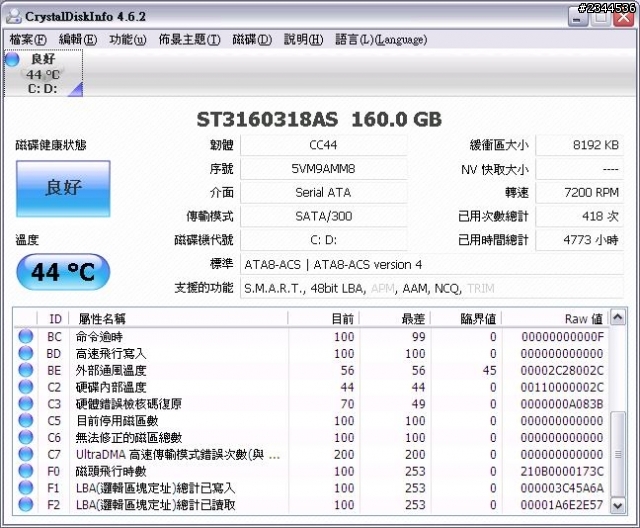This screenshot has height=528, width=640.
Task: Click the supported features field S.M.A.R.T.
Action: 432,288
